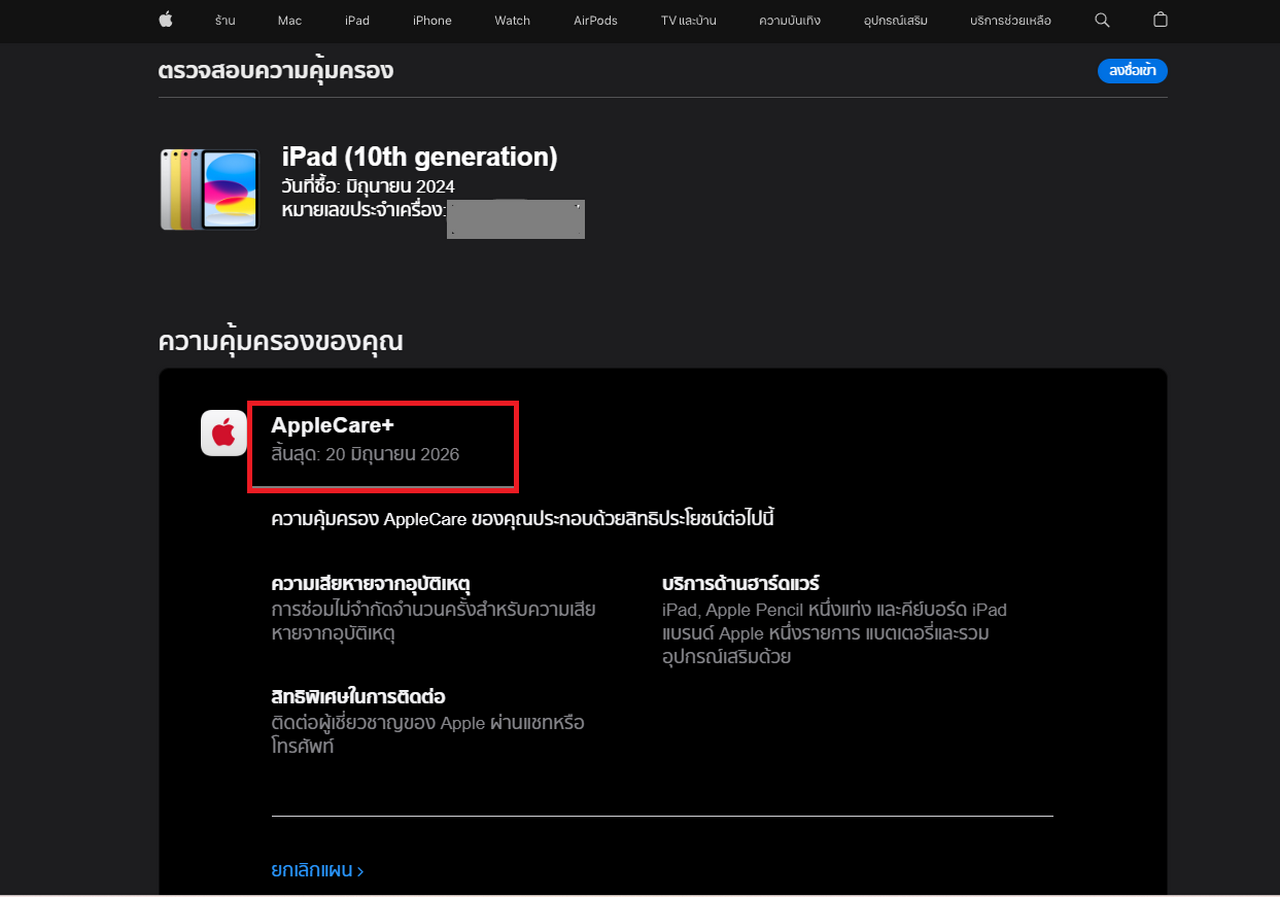Click the ยกเลิกแผน cancel plan link
The image size is (1280, 897).
(x=317, y=870)
